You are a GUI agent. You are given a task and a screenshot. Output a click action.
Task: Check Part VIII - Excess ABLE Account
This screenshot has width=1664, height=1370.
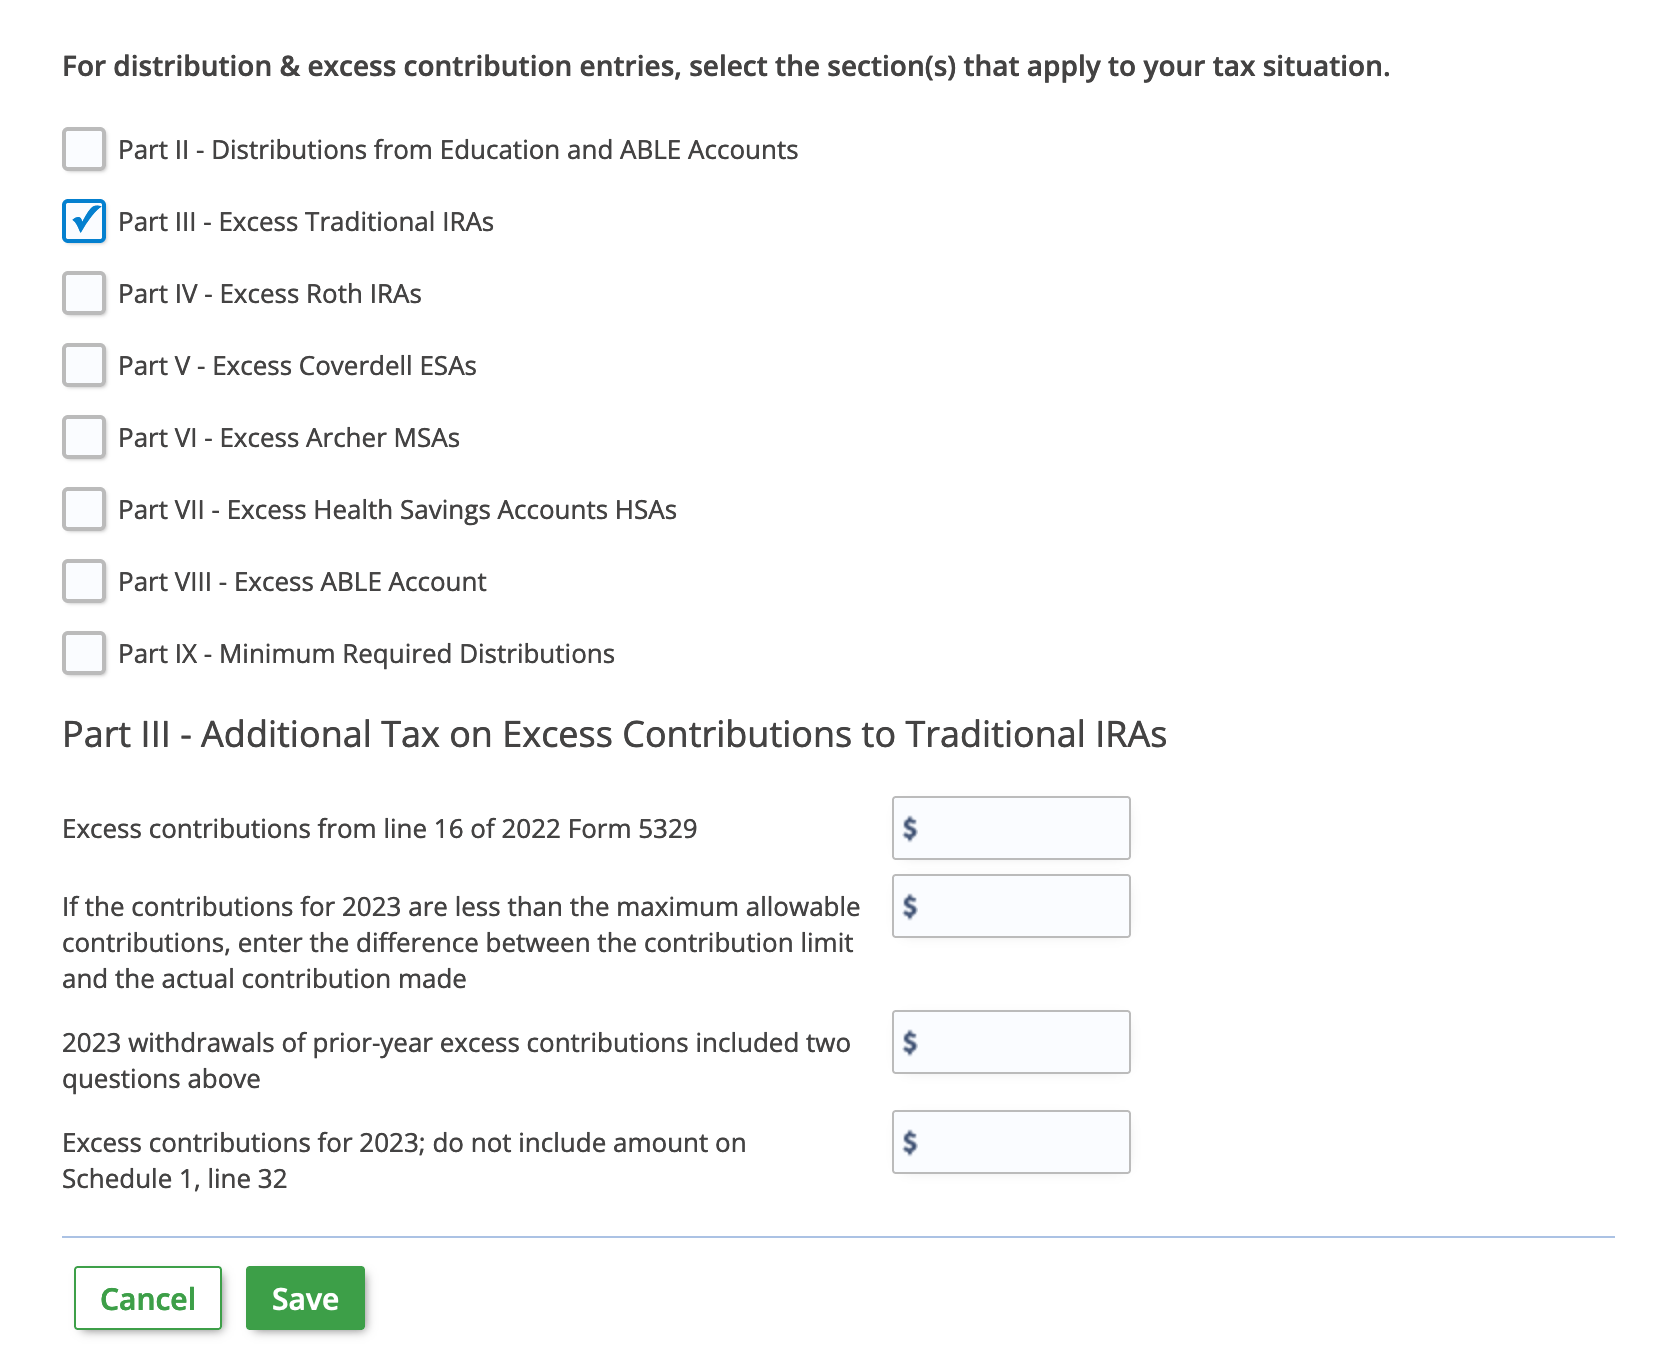click(x=84, y=581)
